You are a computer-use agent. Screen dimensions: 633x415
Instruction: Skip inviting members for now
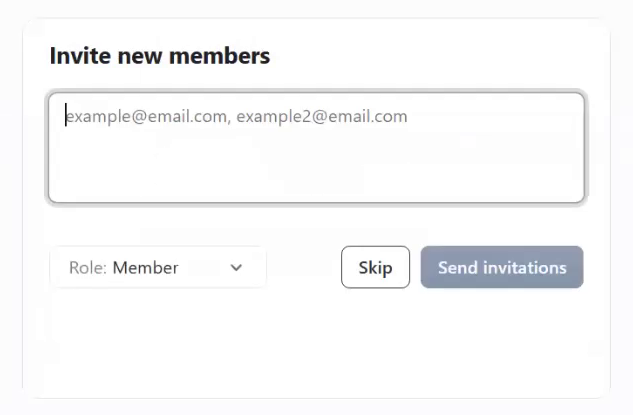[x=375, y=267]
